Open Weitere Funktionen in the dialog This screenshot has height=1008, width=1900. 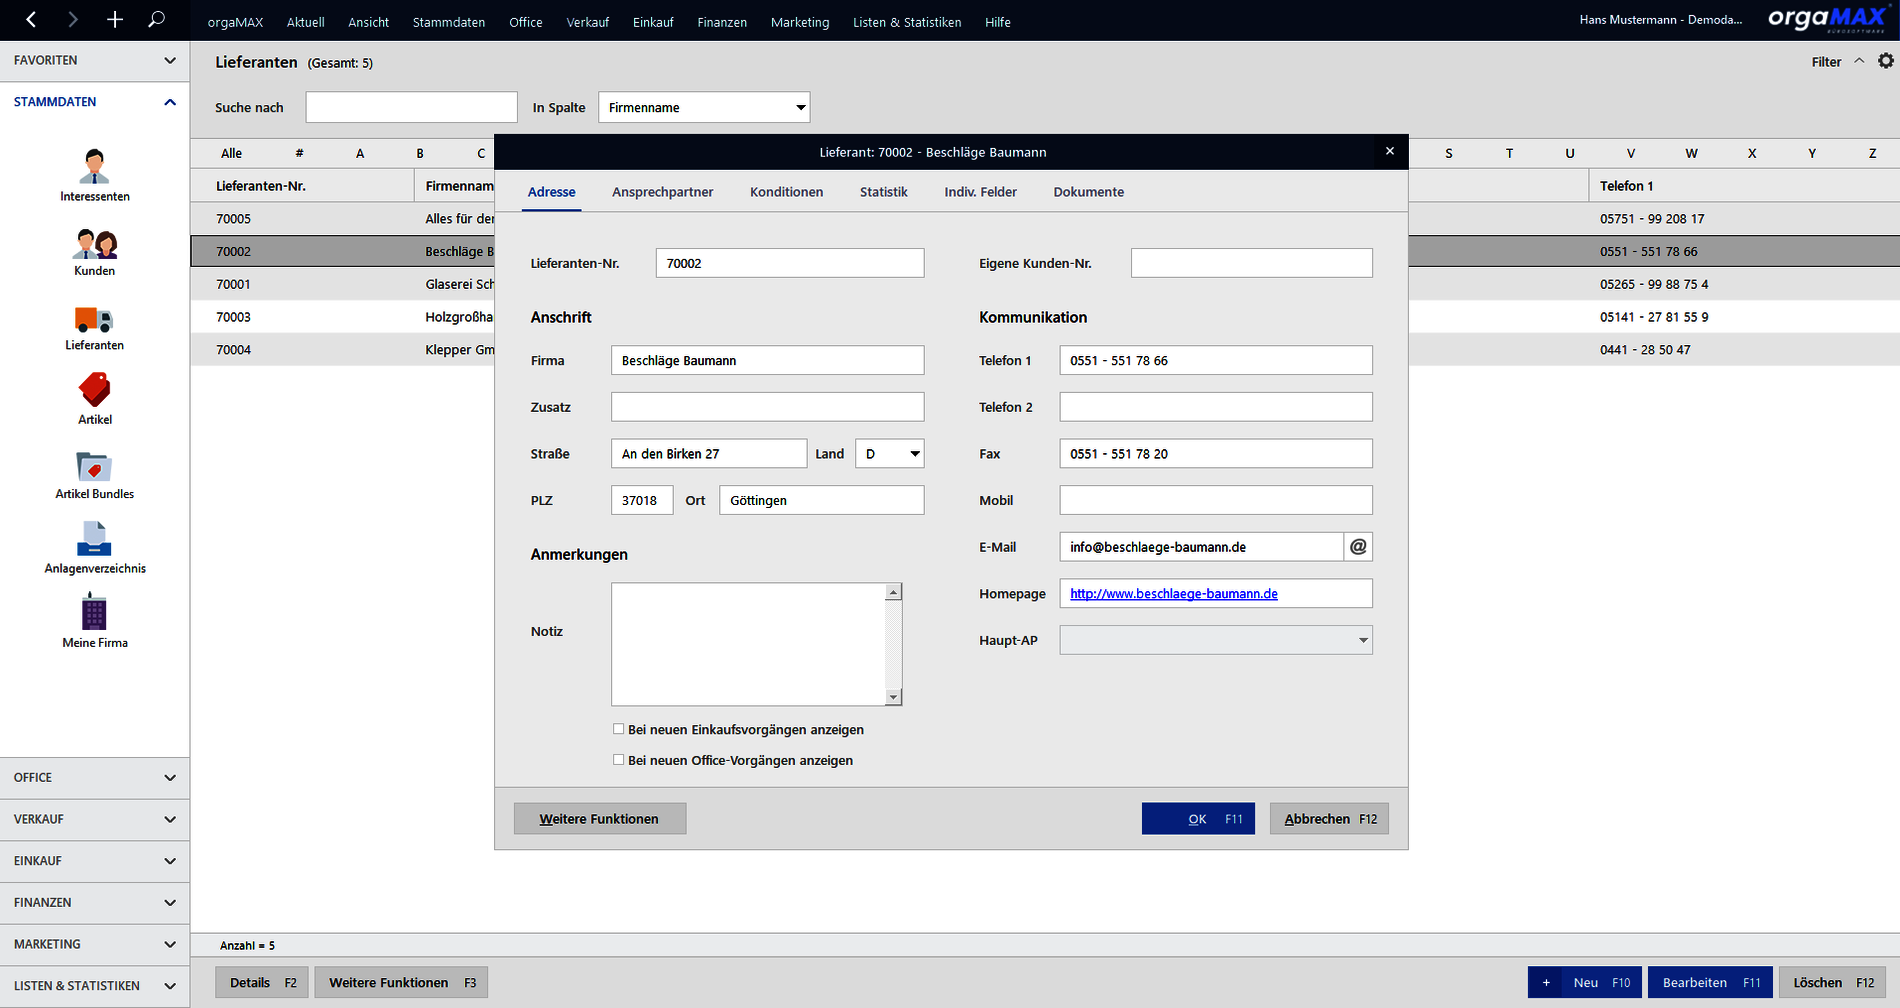600,819
